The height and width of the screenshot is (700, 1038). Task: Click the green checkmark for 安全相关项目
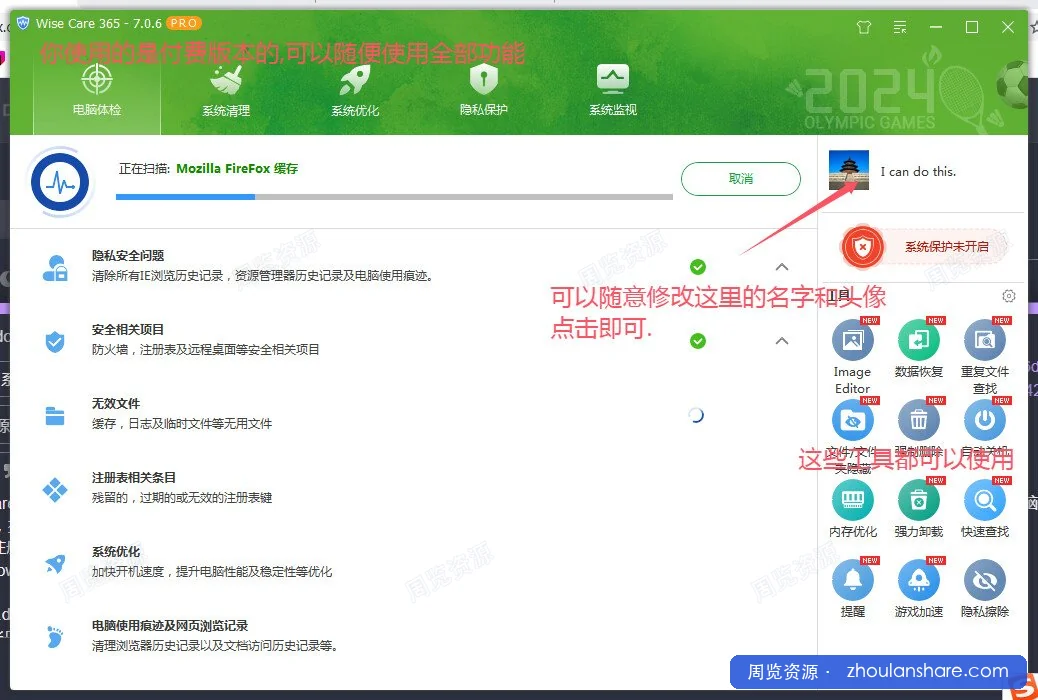tap(698, 341)
